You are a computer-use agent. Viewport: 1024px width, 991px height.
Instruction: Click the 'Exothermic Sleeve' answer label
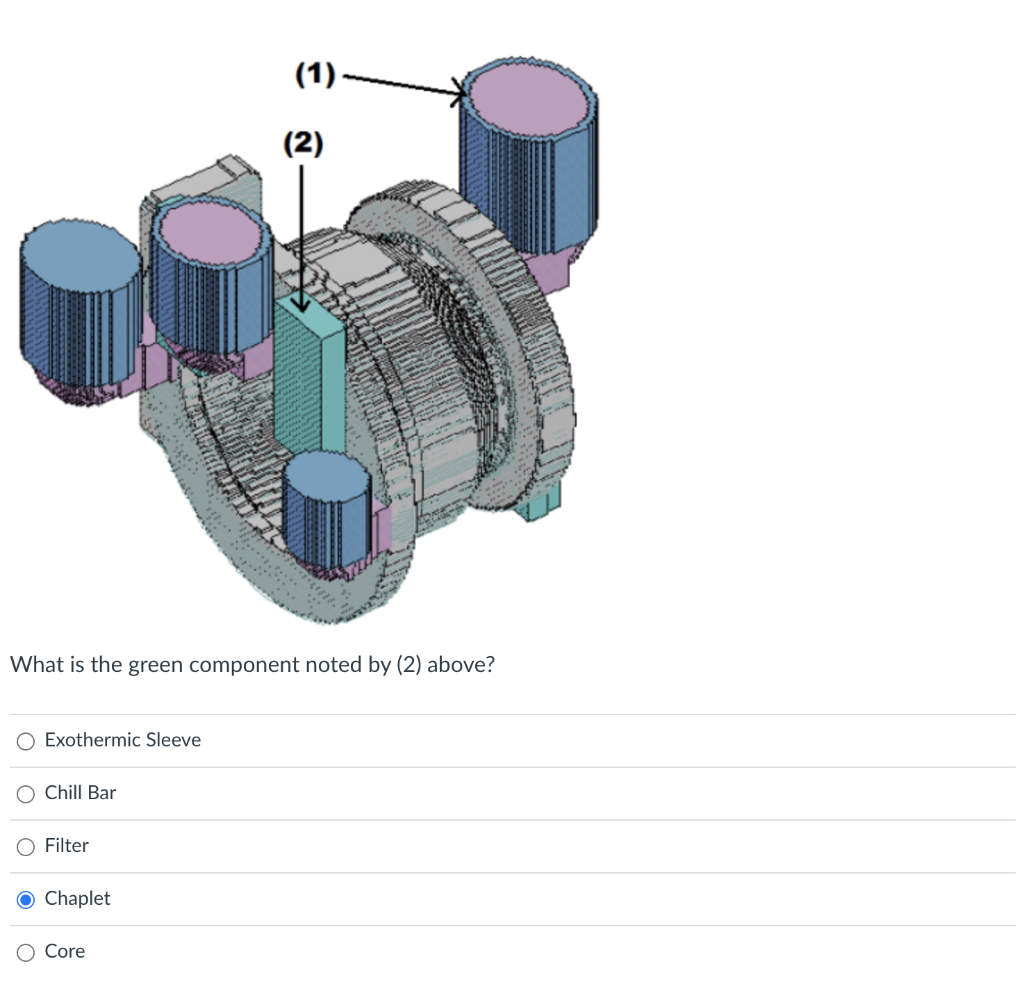pyautogui.click(x=123, y=739)
